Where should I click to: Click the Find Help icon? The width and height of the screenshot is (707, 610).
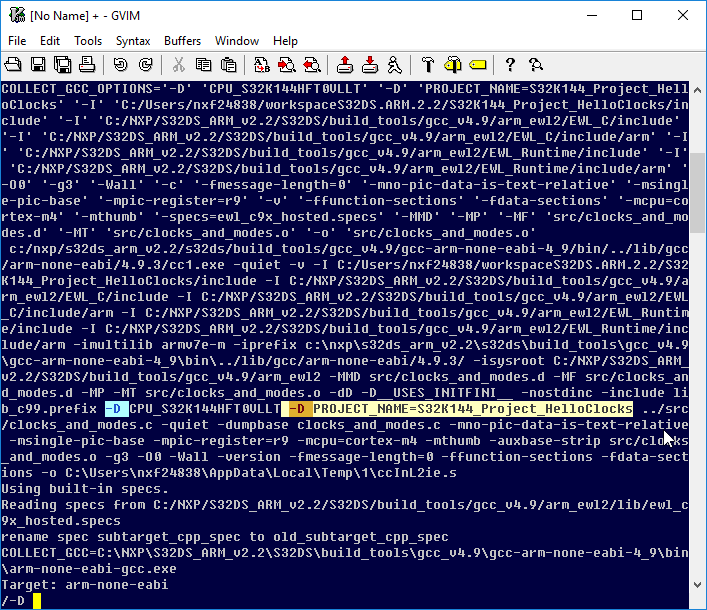[536, 65]
